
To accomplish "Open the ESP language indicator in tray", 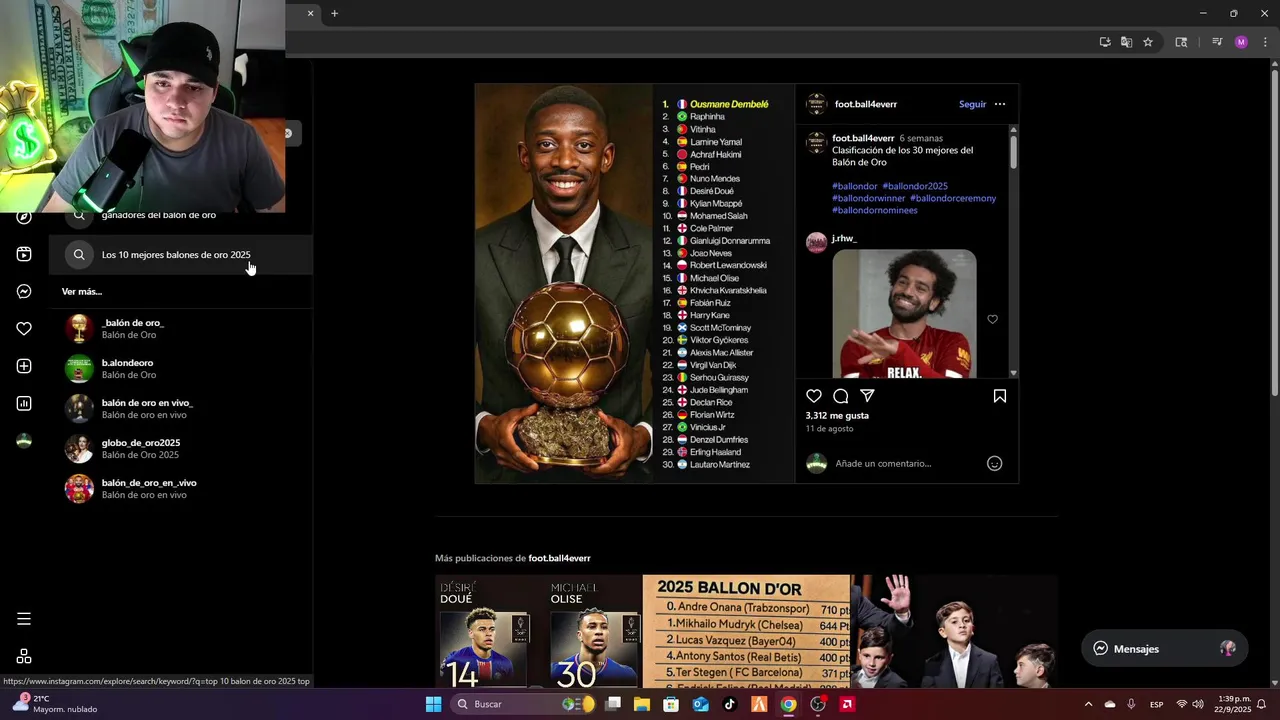I will point(1156,704).
